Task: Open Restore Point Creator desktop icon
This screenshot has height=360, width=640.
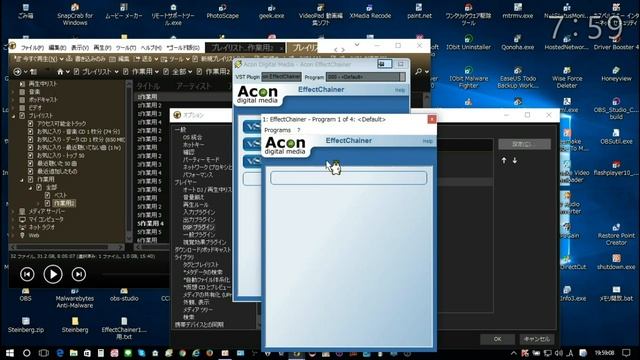Action: (616, 234)
